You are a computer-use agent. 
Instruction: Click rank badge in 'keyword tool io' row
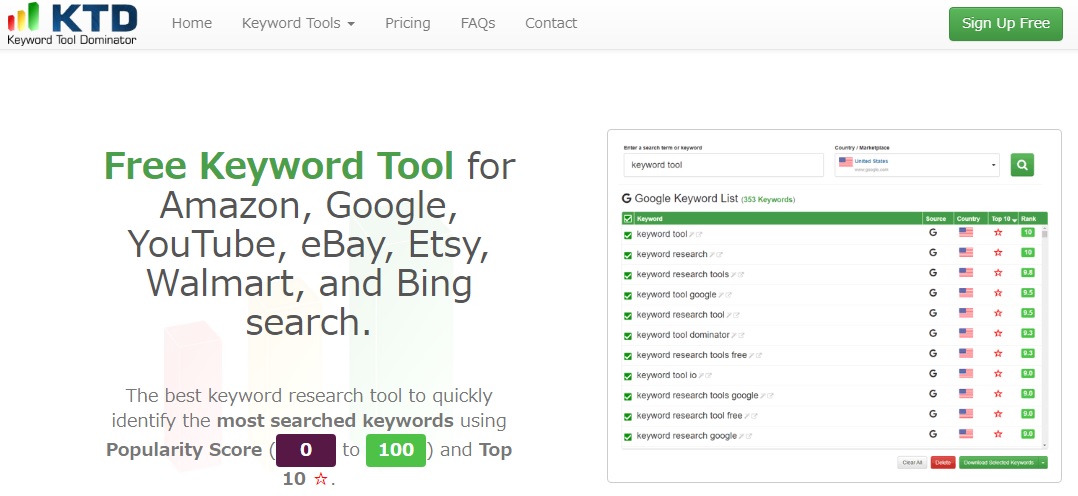tap(1028, 374)
